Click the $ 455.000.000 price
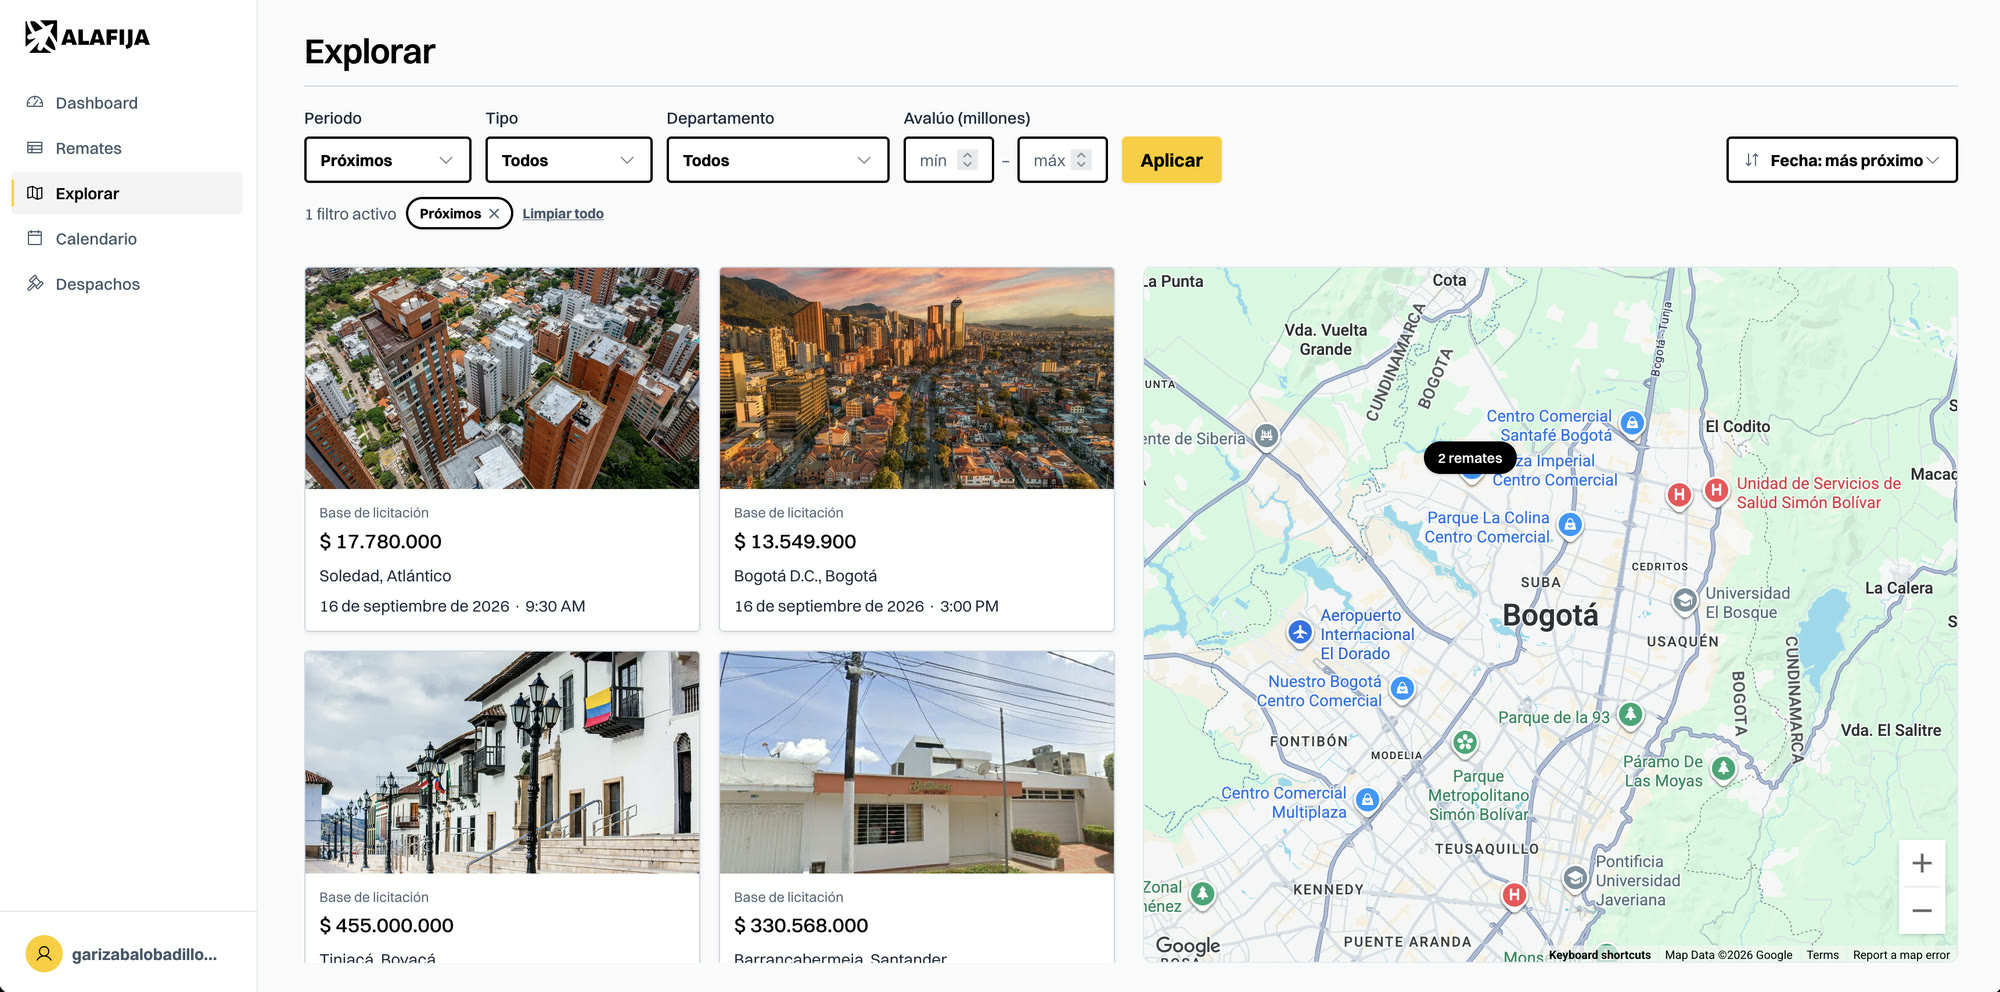 386,926
